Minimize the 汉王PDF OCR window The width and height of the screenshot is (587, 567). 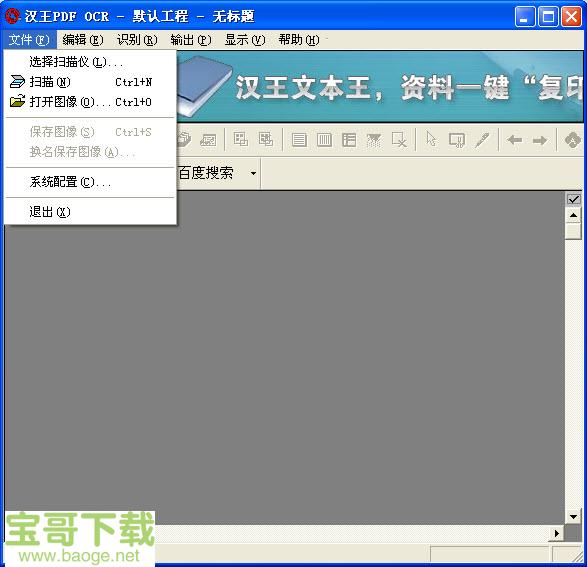point(524,16)
